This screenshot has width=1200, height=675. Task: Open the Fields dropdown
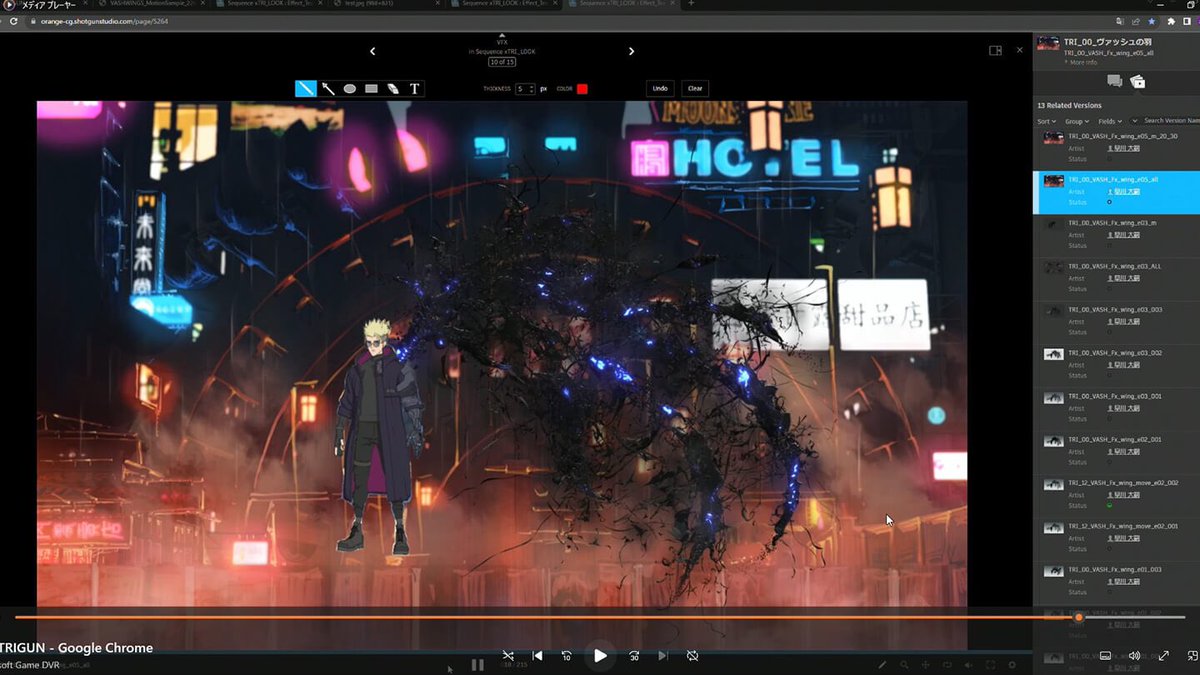(x=1110, y=121)
